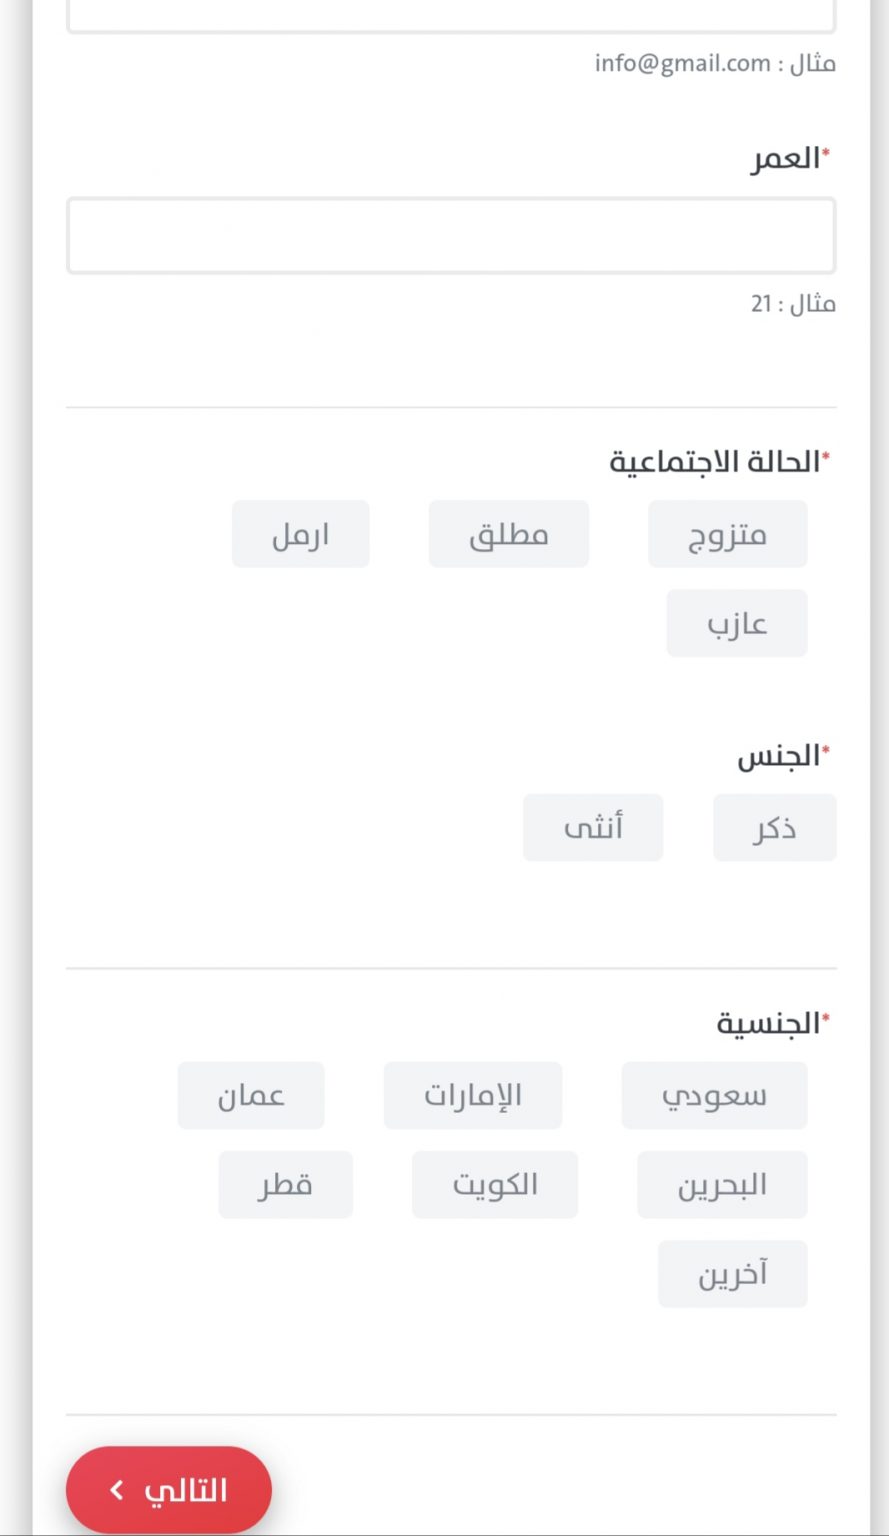889x1536 pixels.
Task: Choose مطلق as marital status
Action: click(x=508, y=534)
